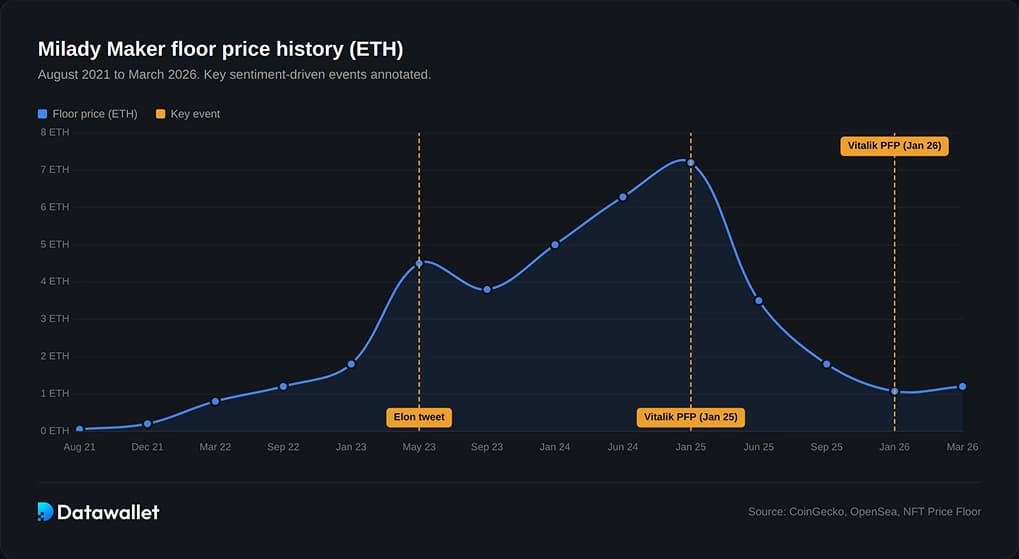Image resolution: width=1019 pixels, height=559 pixels.
Task: Select the Vitalik PFP (Jan 26) annotation
Action: (894, 146)
